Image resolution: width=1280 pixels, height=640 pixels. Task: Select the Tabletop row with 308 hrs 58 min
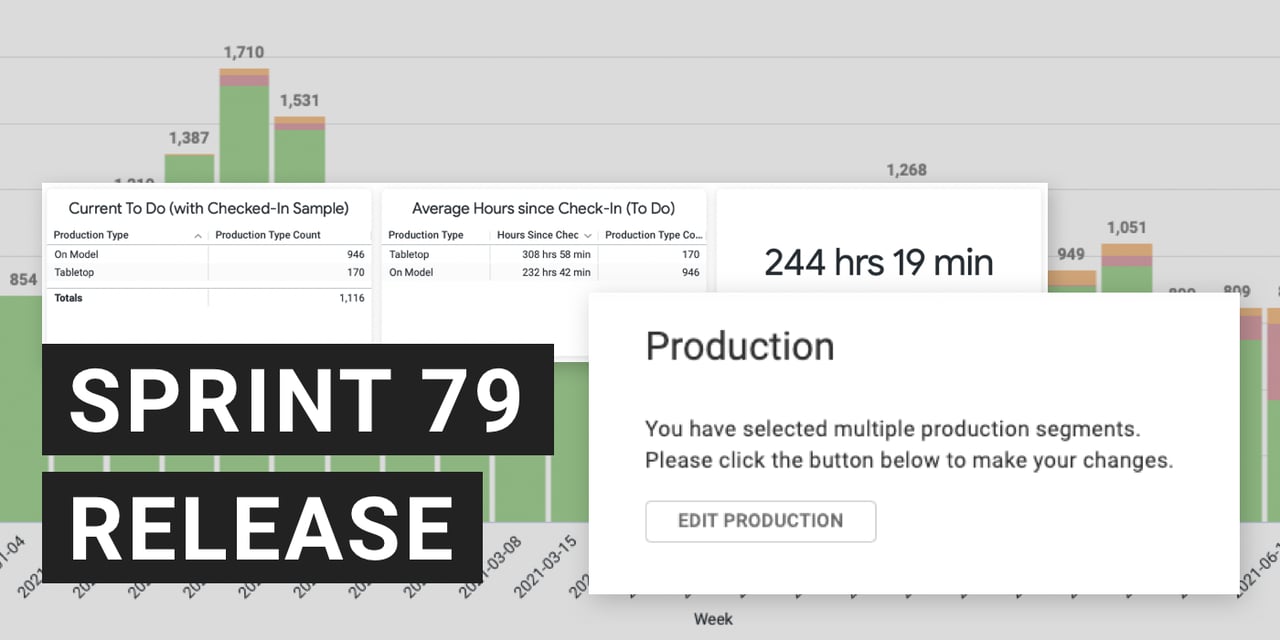click(x=544, y=255)
